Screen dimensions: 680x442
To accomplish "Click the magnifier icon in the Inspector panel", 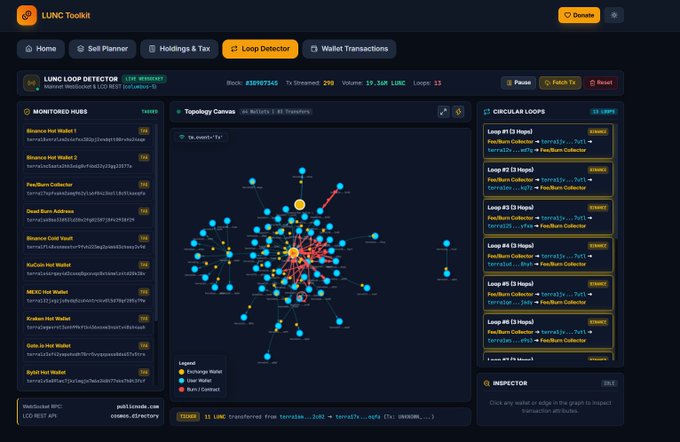I will (487, 383).
